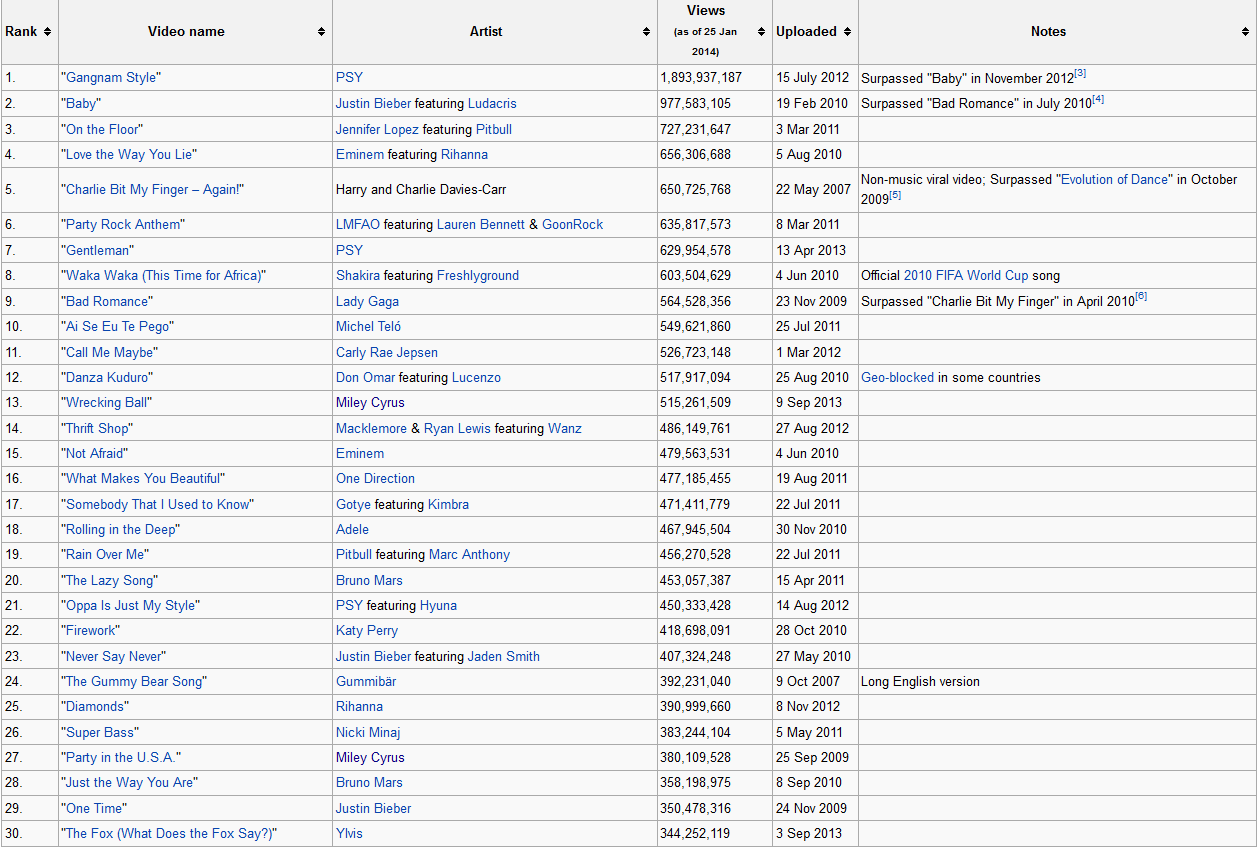This screenshot has width=1257, height=847.
Task: Sort by Video name using arrow icon
Action: (x=322, y=32)
